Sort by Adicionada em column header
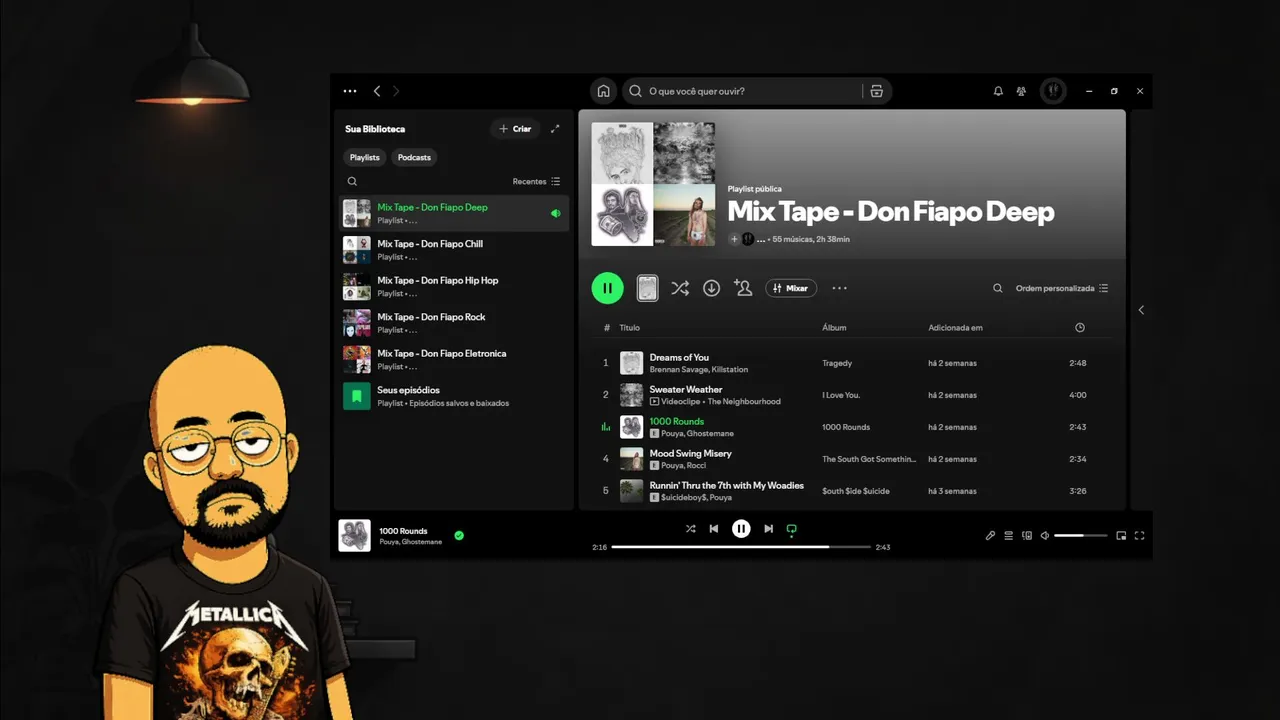 point(955,328)
